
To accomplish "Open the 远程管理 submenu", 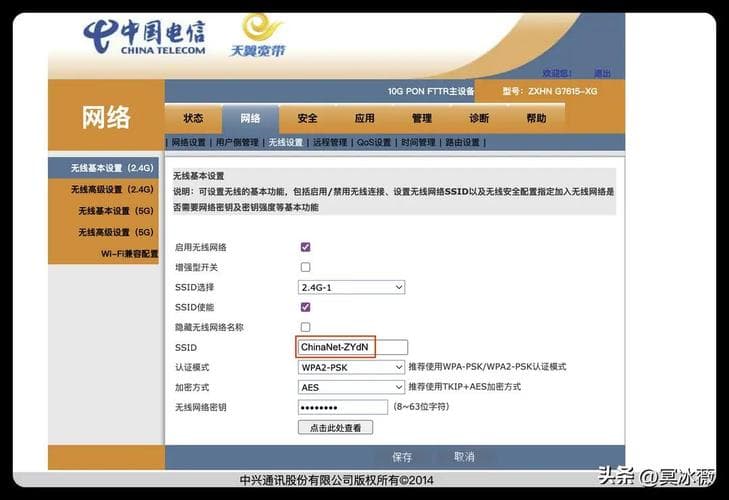I will pos(330,142).
